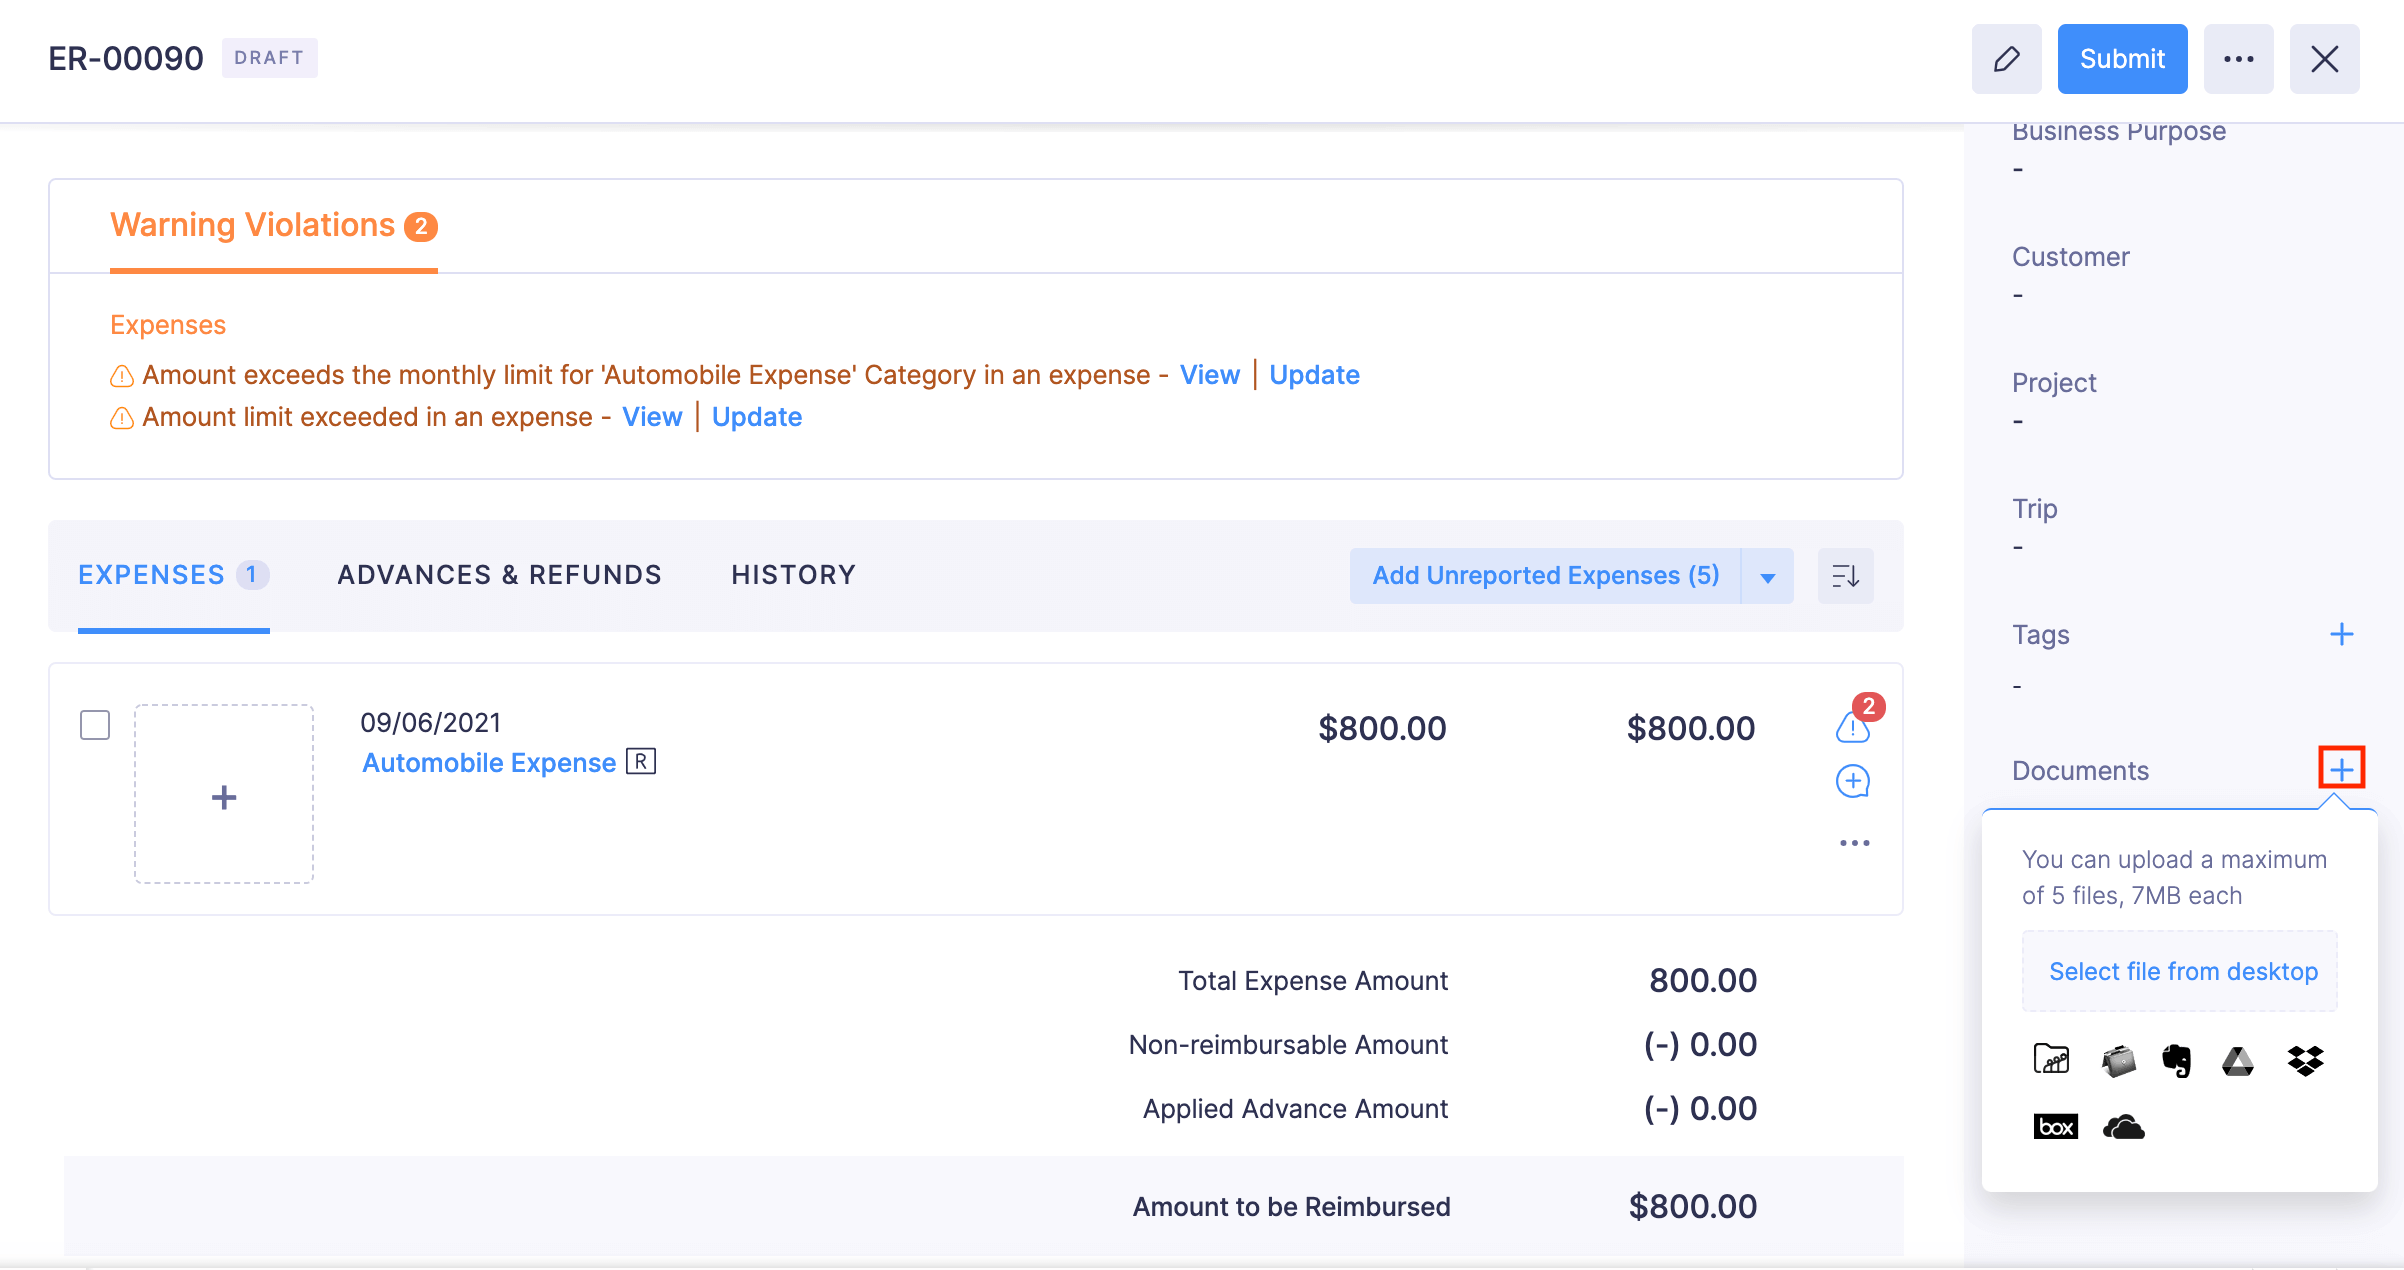
Task: Choose Evernote as upload source
Action: pos(2177,1060)
